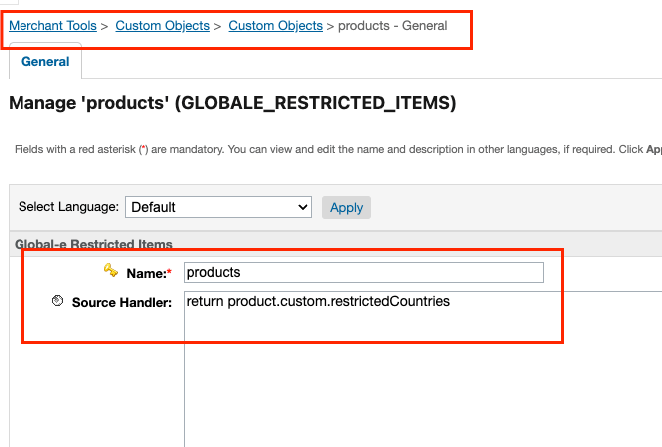662x447 pixels.
Task: Open the Merchant Tools breadcrumb link
Action: tap(53, 26)
